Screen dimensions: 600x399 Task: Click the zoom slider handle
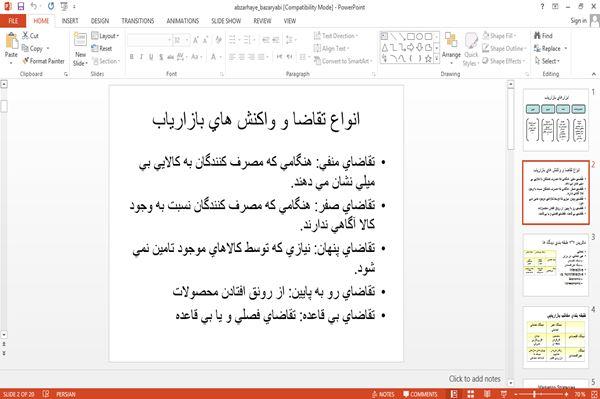tap(535, 394)
